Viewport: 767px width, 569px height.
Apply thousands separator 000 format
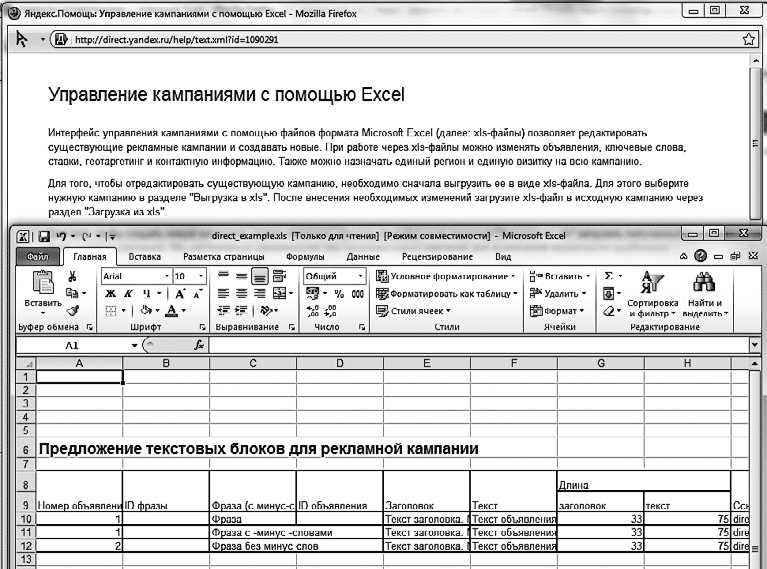click(x=358, y=294)
